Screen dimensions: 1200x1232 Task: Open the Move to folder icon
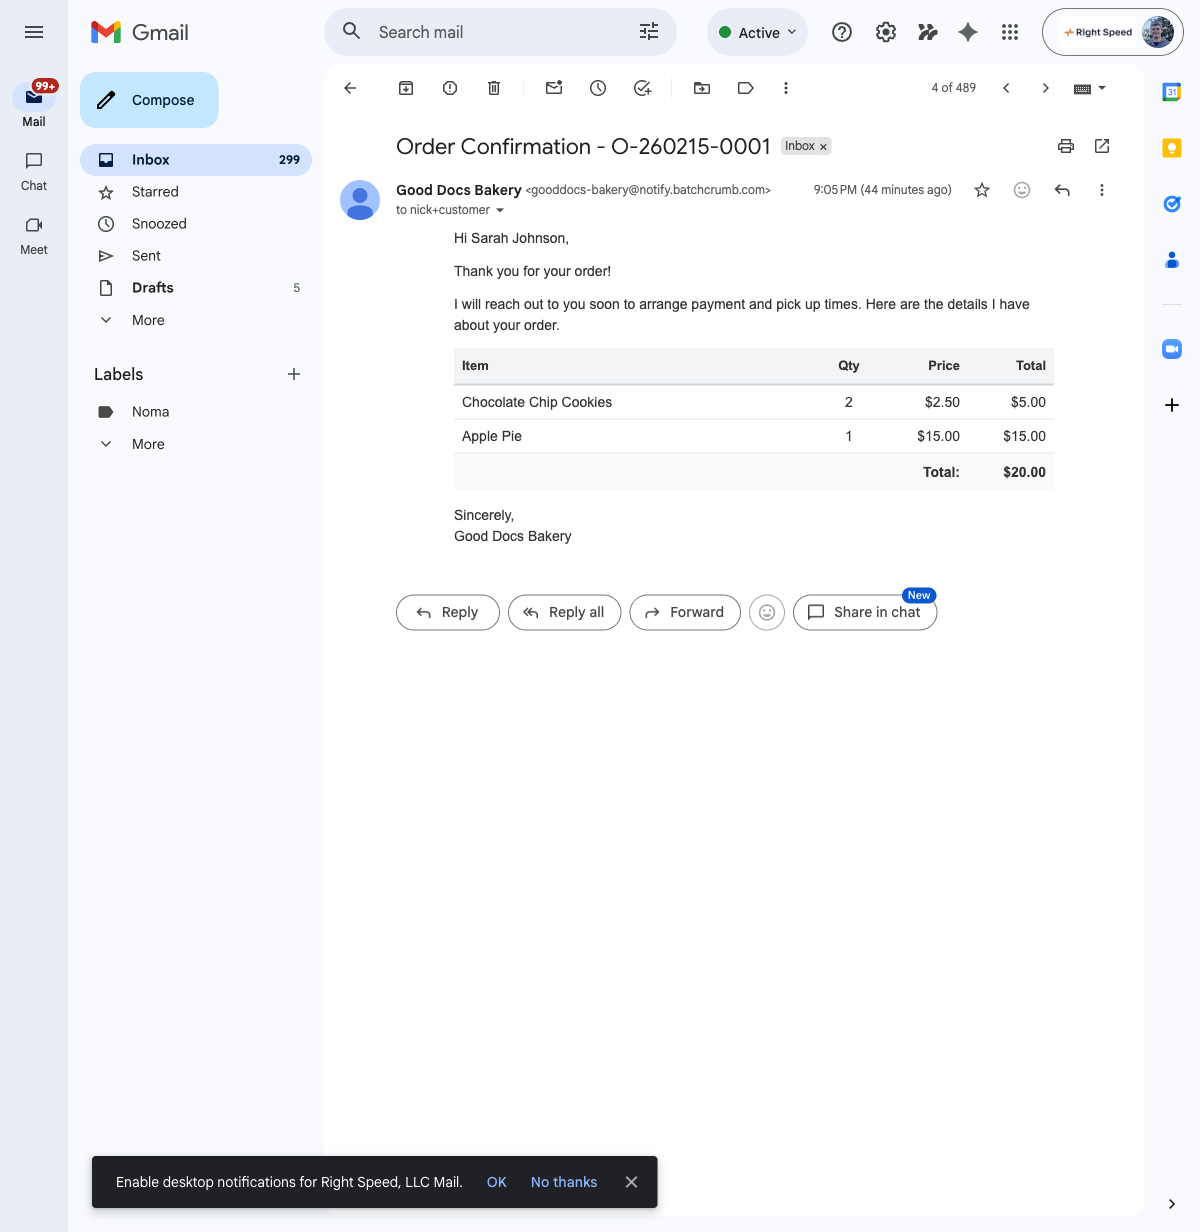[x=702, y=88]
